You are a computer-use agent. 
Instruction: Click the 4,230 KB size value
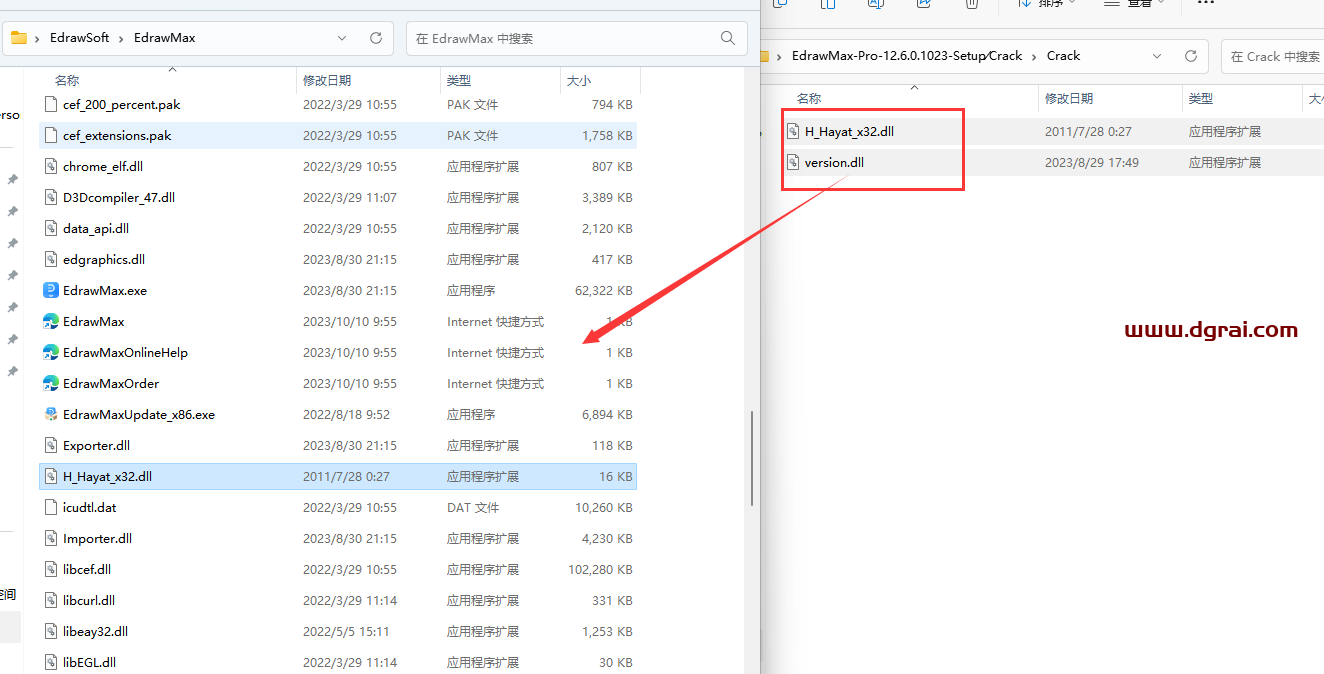[x=607, y=539]
